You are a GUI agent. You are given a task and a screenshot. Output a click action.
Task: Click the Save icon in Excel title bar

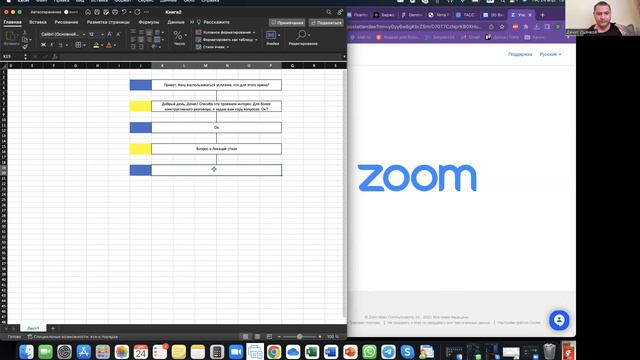(97, 12)
